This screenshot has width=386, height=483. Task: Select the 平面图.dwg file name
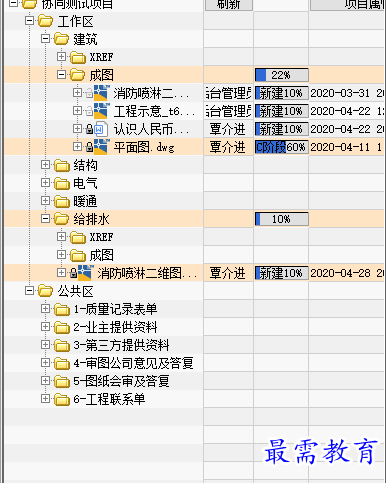[144, 147]
